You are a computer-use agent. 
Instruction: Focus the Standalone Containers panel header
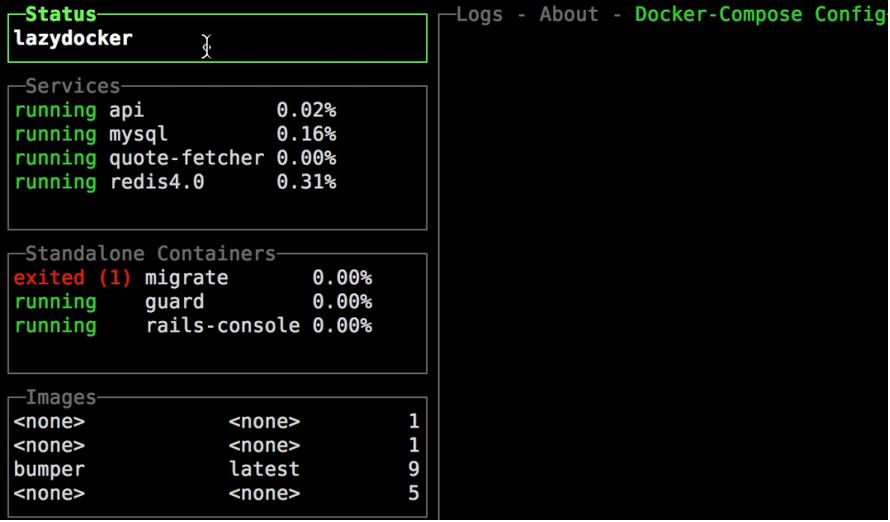click(x=150, y=254)
